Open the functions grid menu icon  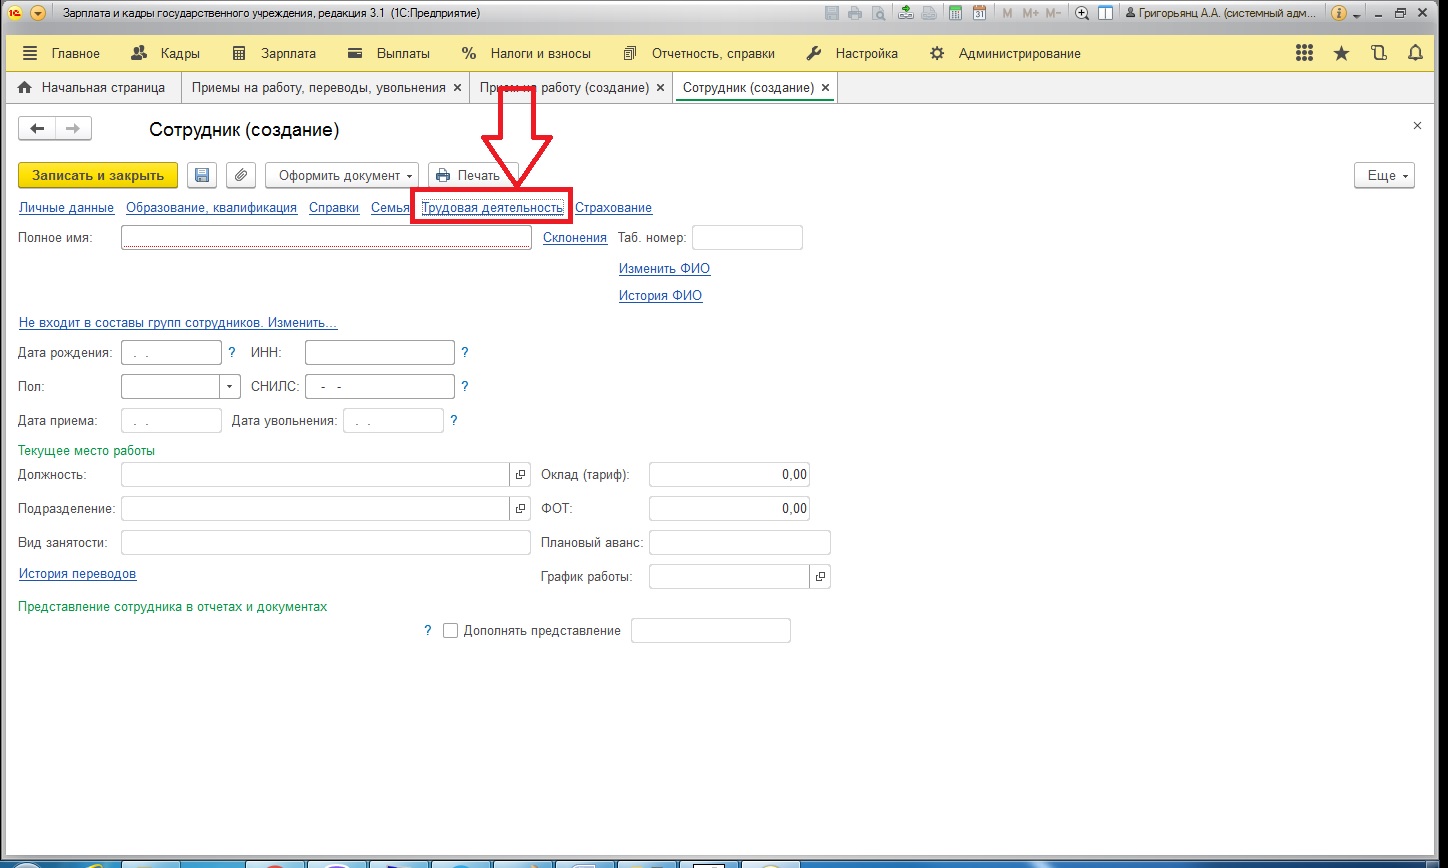pyautogui.click(x=1304, y=53)
